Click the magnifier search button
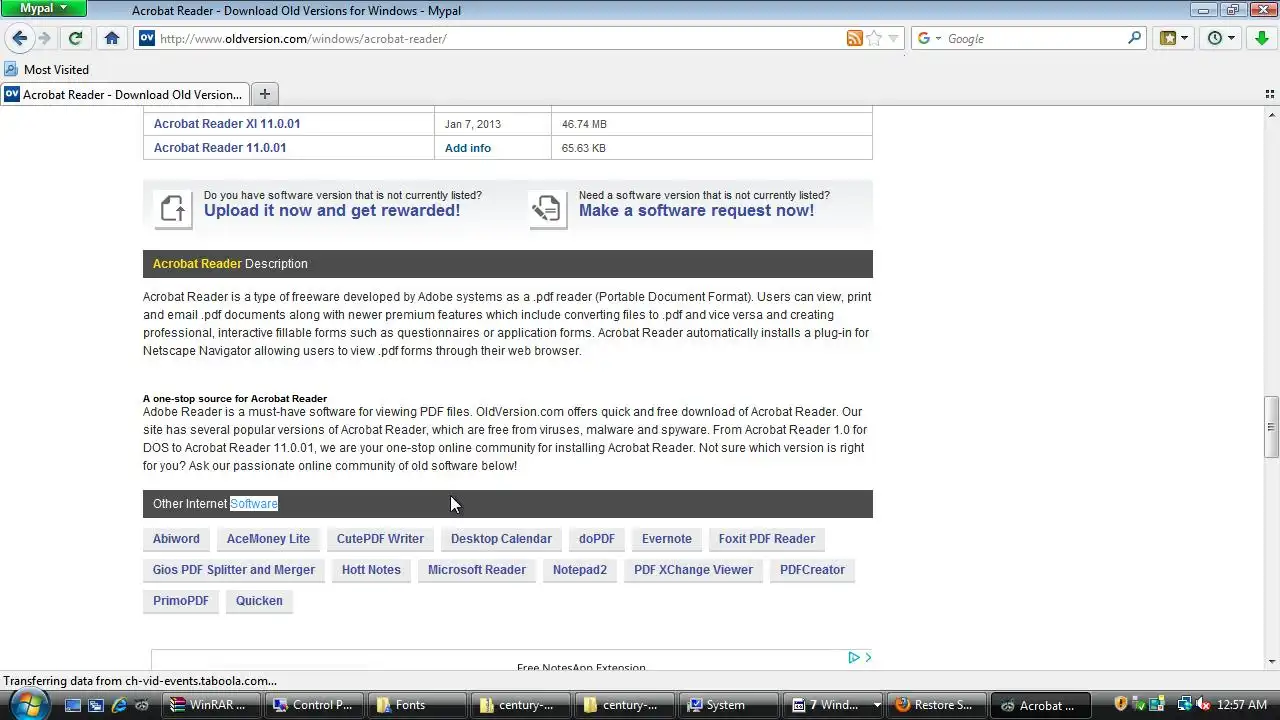This screenshot has width=1280, height=720. [1134, 38]
